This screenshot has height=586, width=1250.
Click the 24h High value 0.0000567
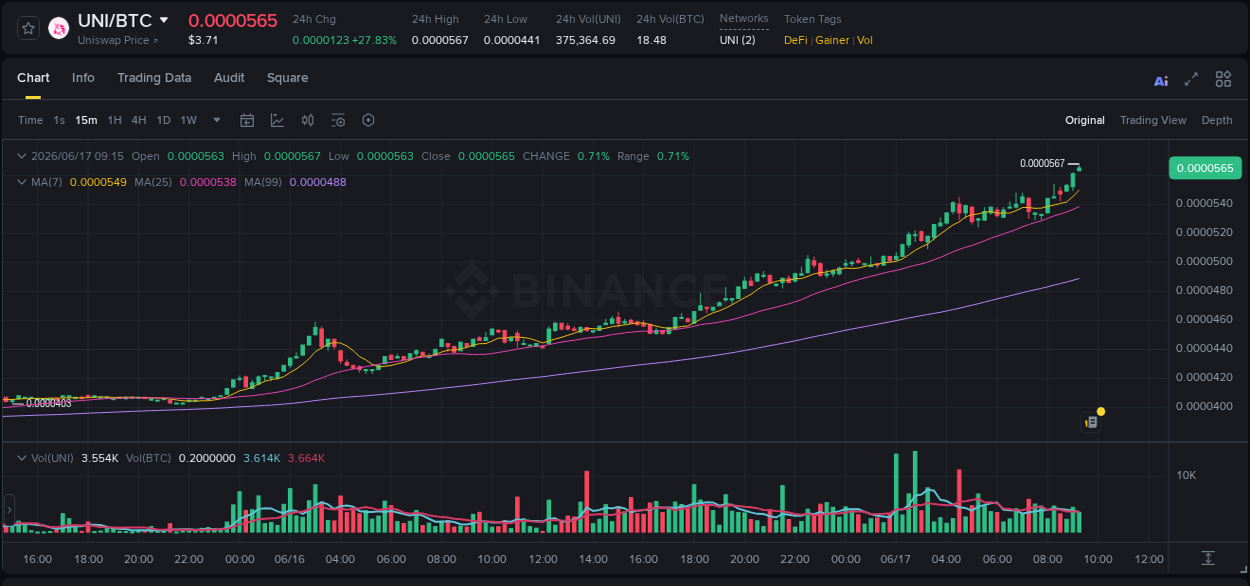[x=440, y=40]
